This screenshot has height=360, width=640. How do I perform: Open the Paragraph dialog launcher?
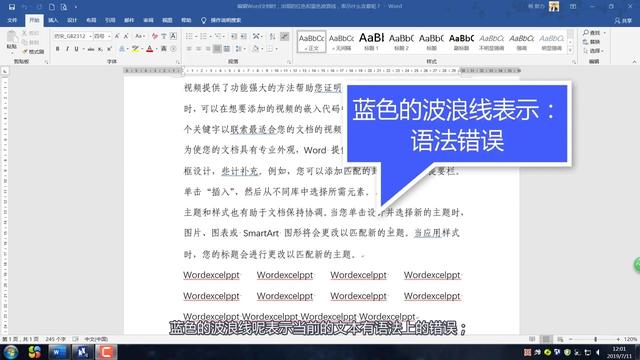tap(289, 62)
